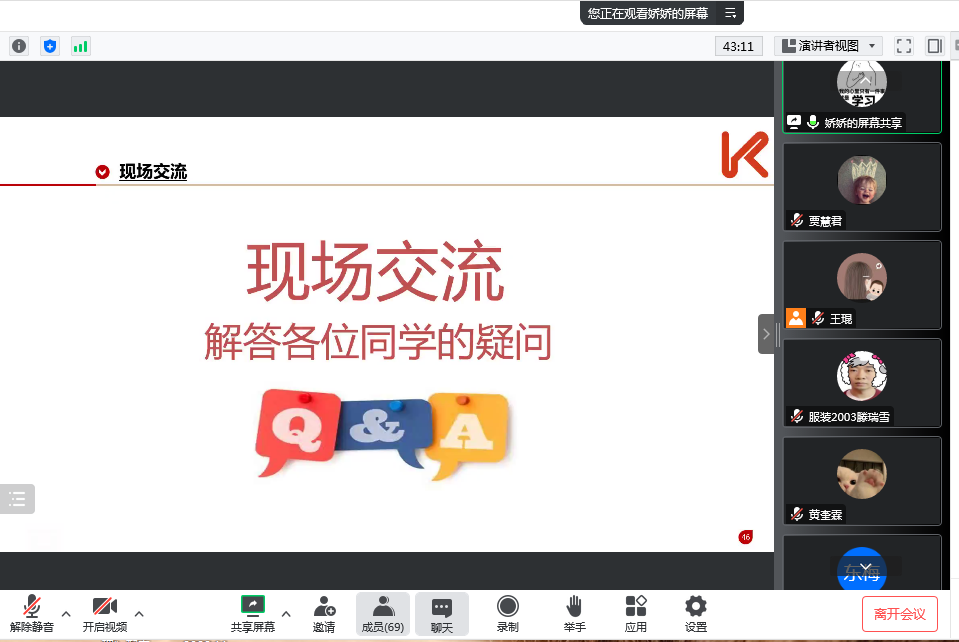Open the Invite (邀请) icon
Viewport: 959px width, 642px height.
[324, 613]
